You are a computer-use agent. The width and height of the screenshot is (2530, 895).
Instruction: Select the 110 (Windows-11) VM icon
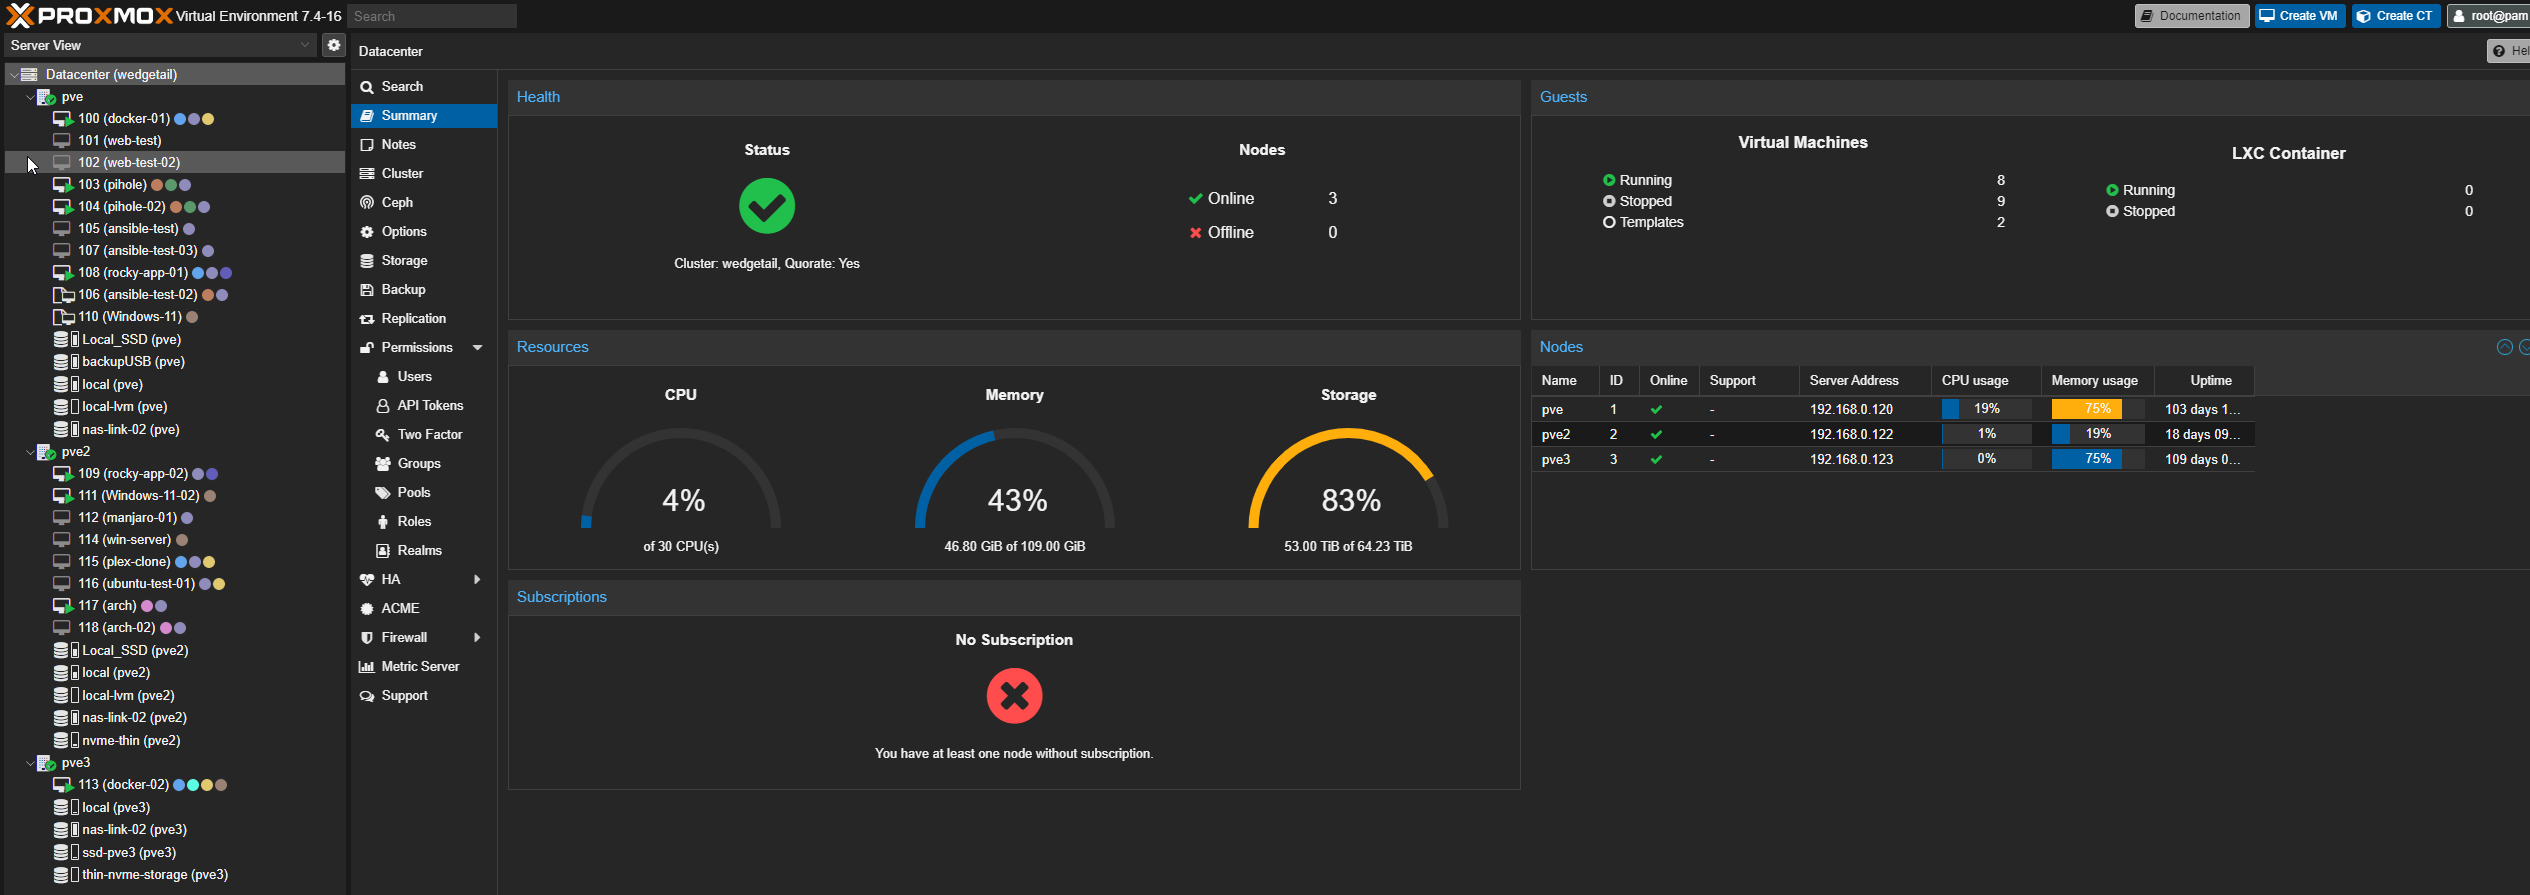(x=63, y=317)
